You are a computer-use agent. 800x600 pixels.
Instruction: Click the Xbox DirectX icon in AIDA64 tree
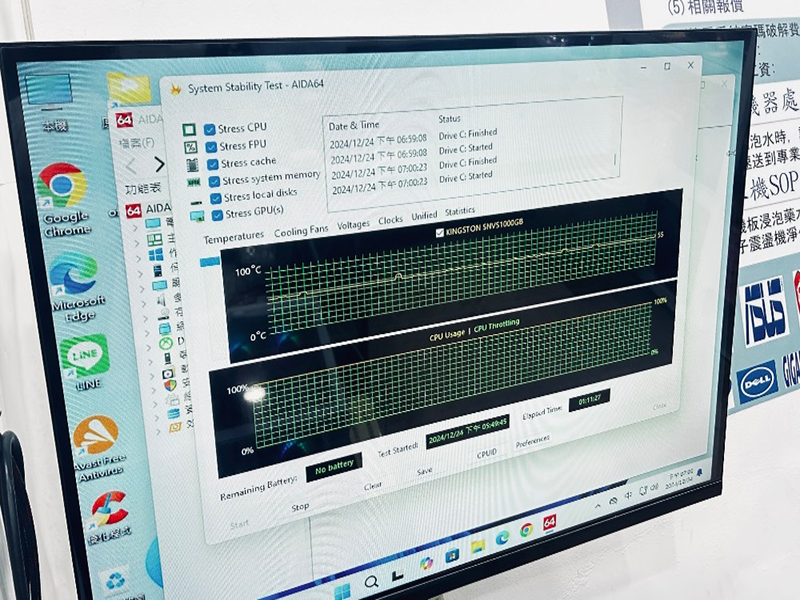(x=166, y=344)
